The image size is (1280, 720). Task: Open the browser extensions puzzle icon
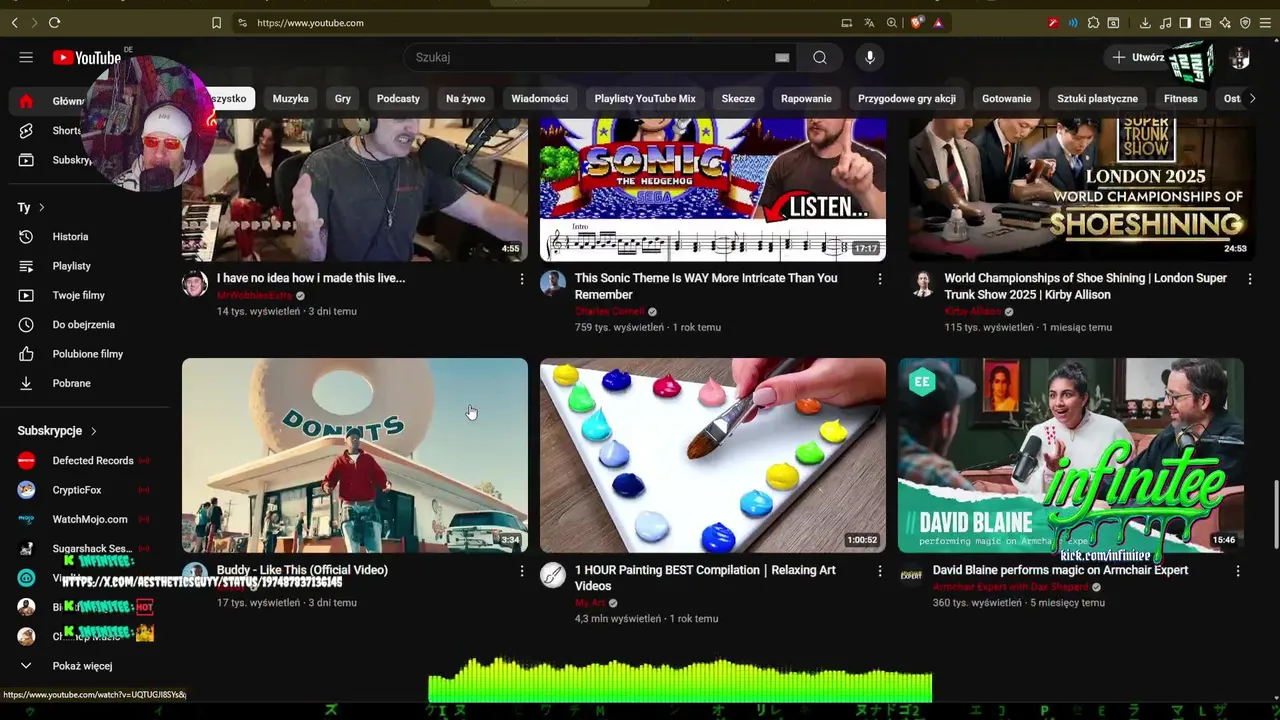[x=1093, y=22]
